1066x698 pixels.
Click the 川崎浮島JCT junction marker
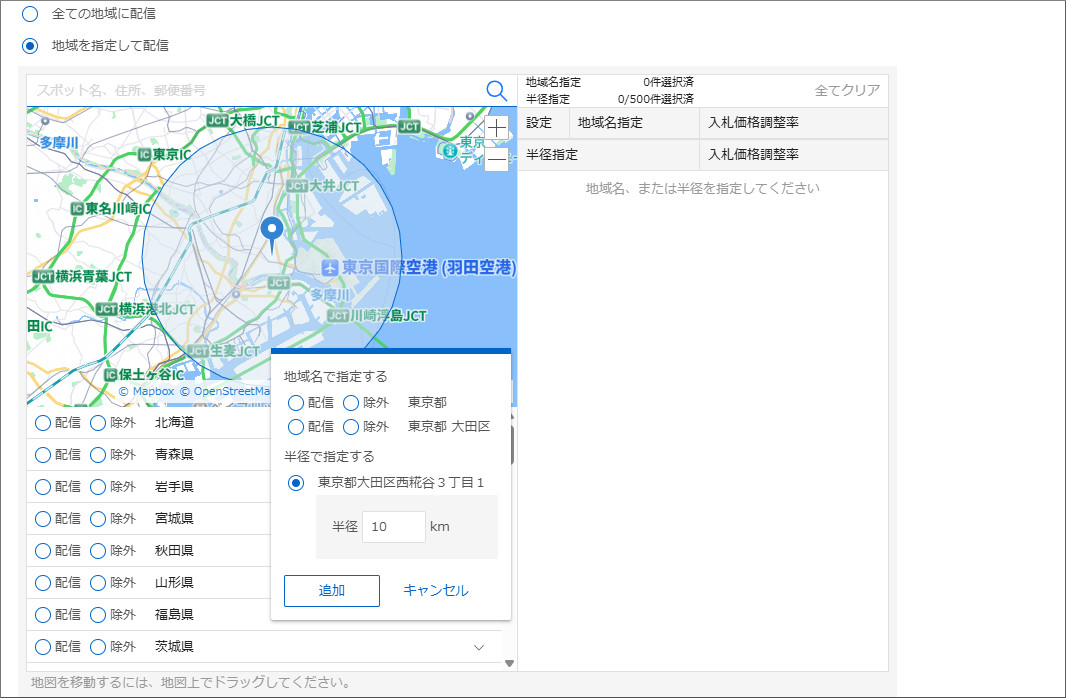tap(337, 316)
